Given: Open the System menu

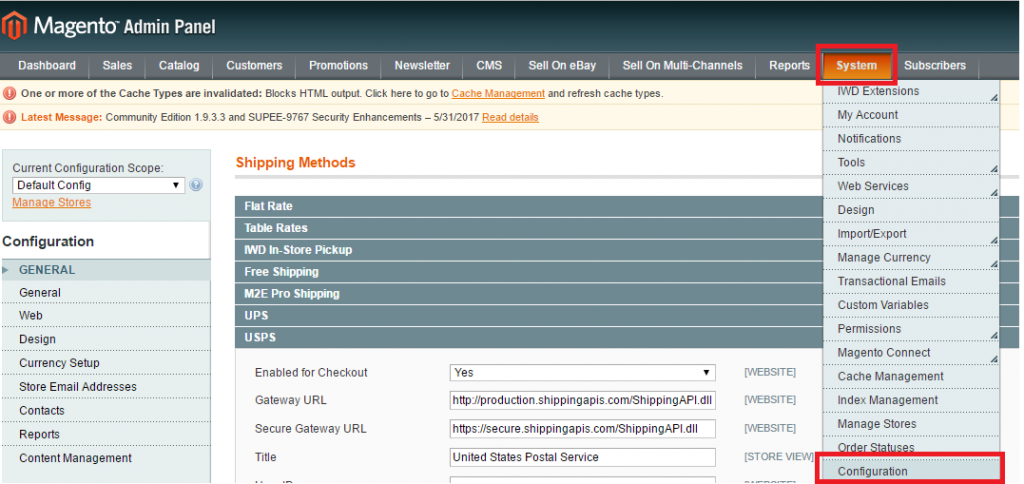Looking at the screenshot, I should pyautogui.click(x=857, y=66).
